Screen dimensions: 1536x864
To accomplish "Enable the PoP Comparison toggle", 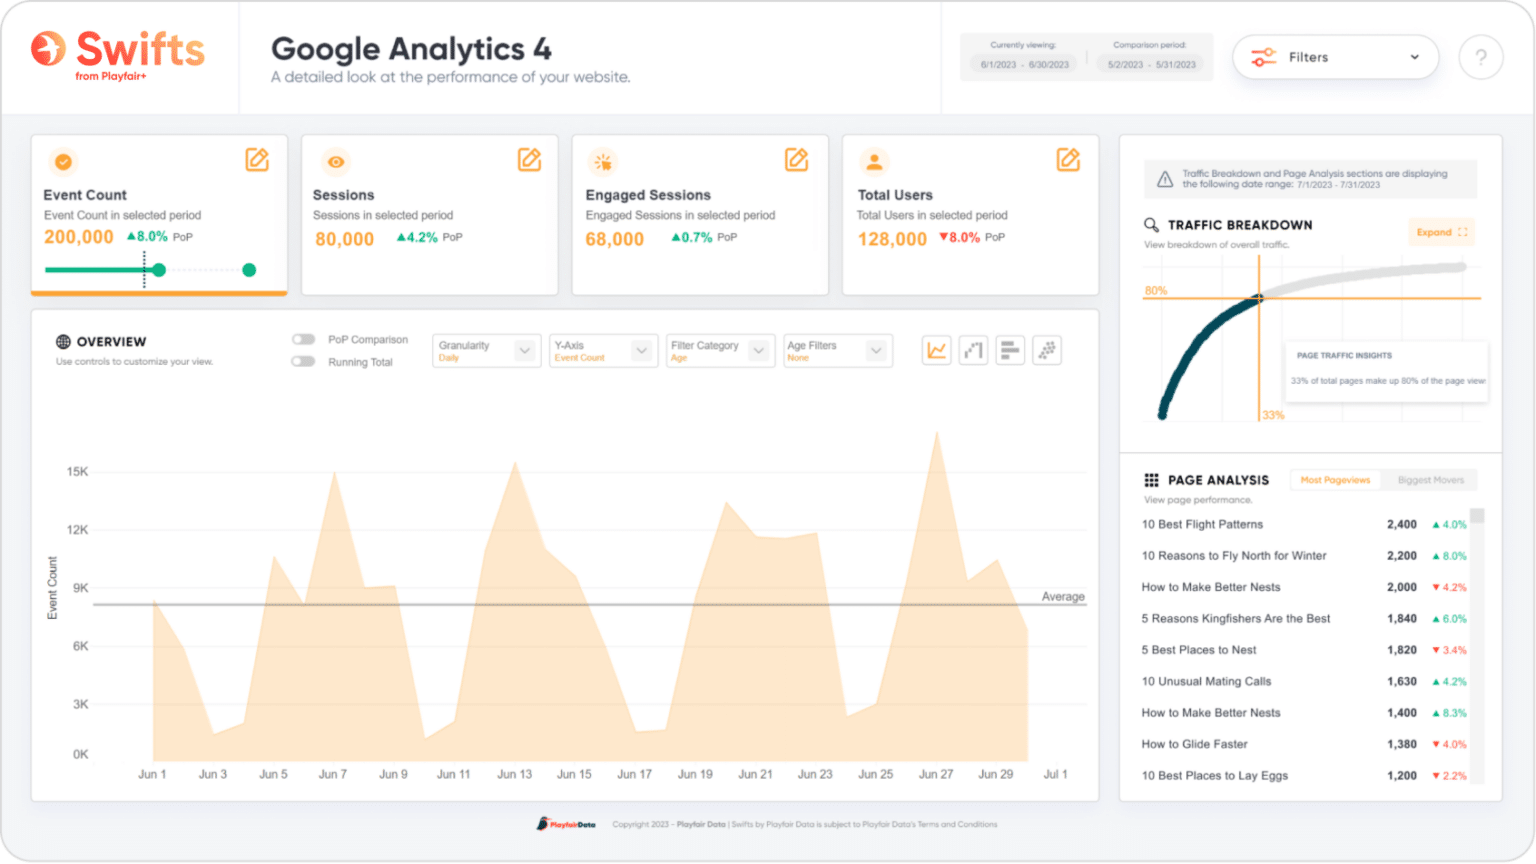I will coord(303,339).
